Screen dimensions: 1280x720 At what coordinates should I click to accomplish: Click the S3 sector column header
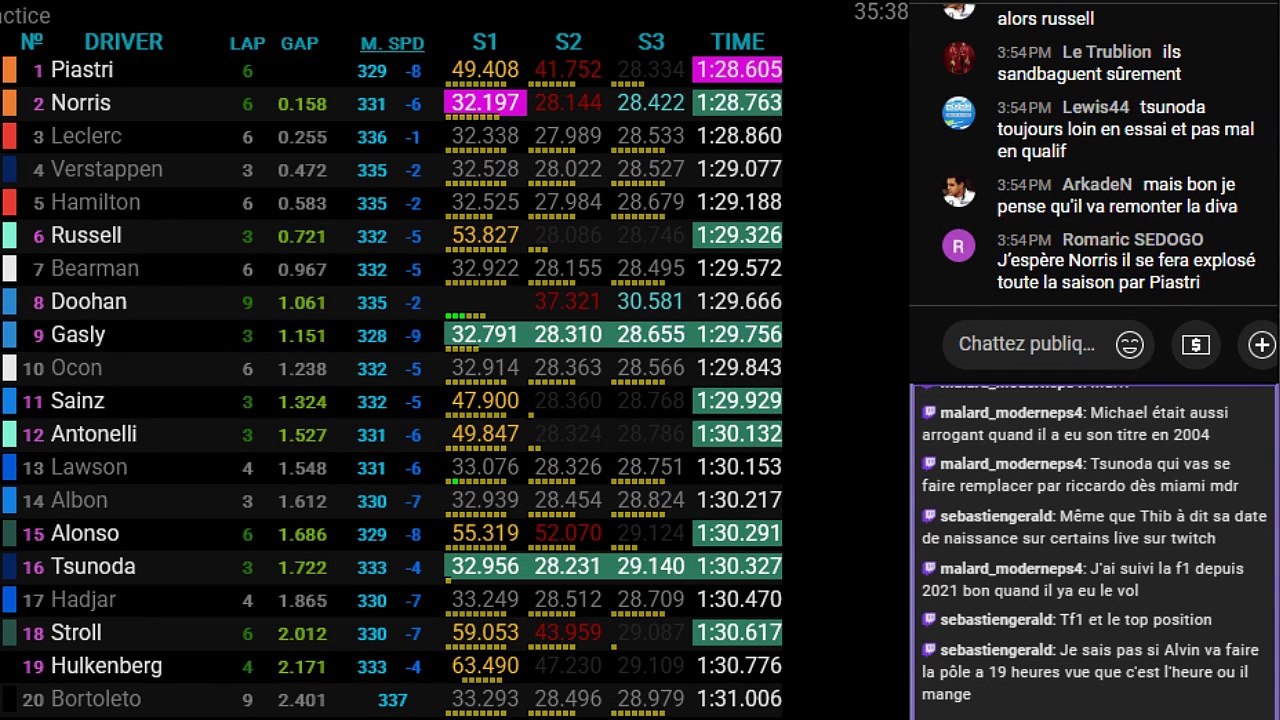point(651,42)
